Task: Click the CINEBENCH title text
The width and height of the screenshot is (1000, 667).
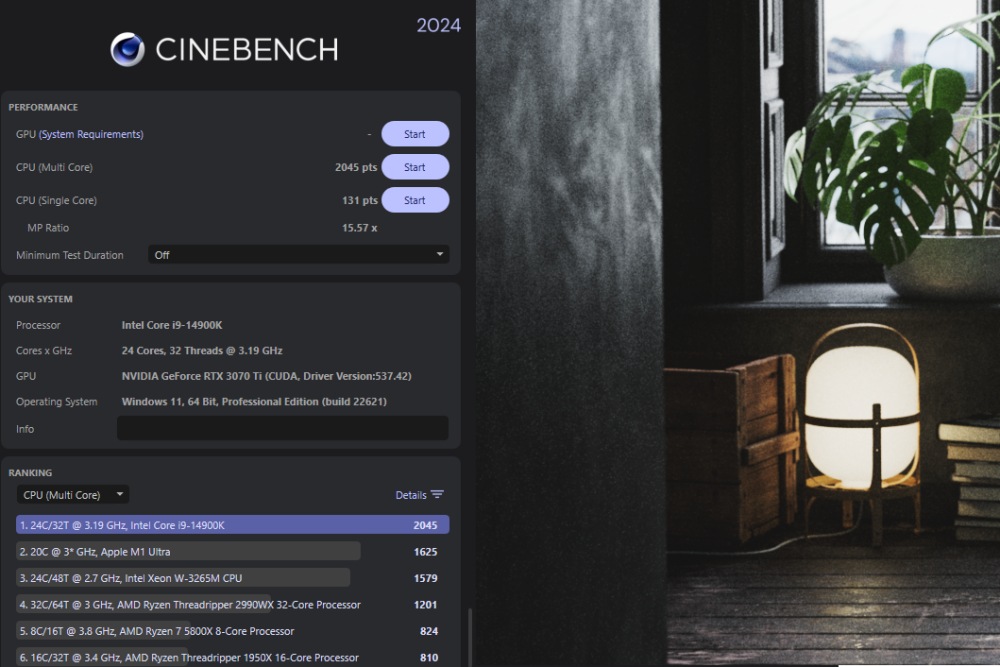Action: [247, 50]
